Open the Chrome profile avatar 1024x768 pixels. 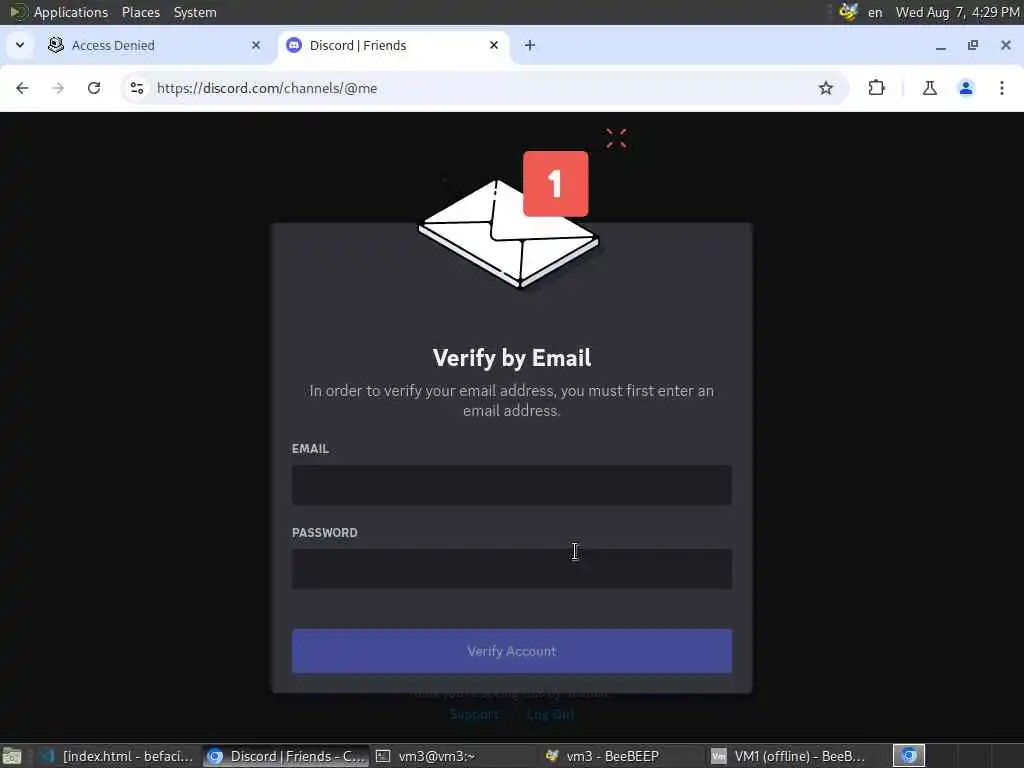click(966, 88)
